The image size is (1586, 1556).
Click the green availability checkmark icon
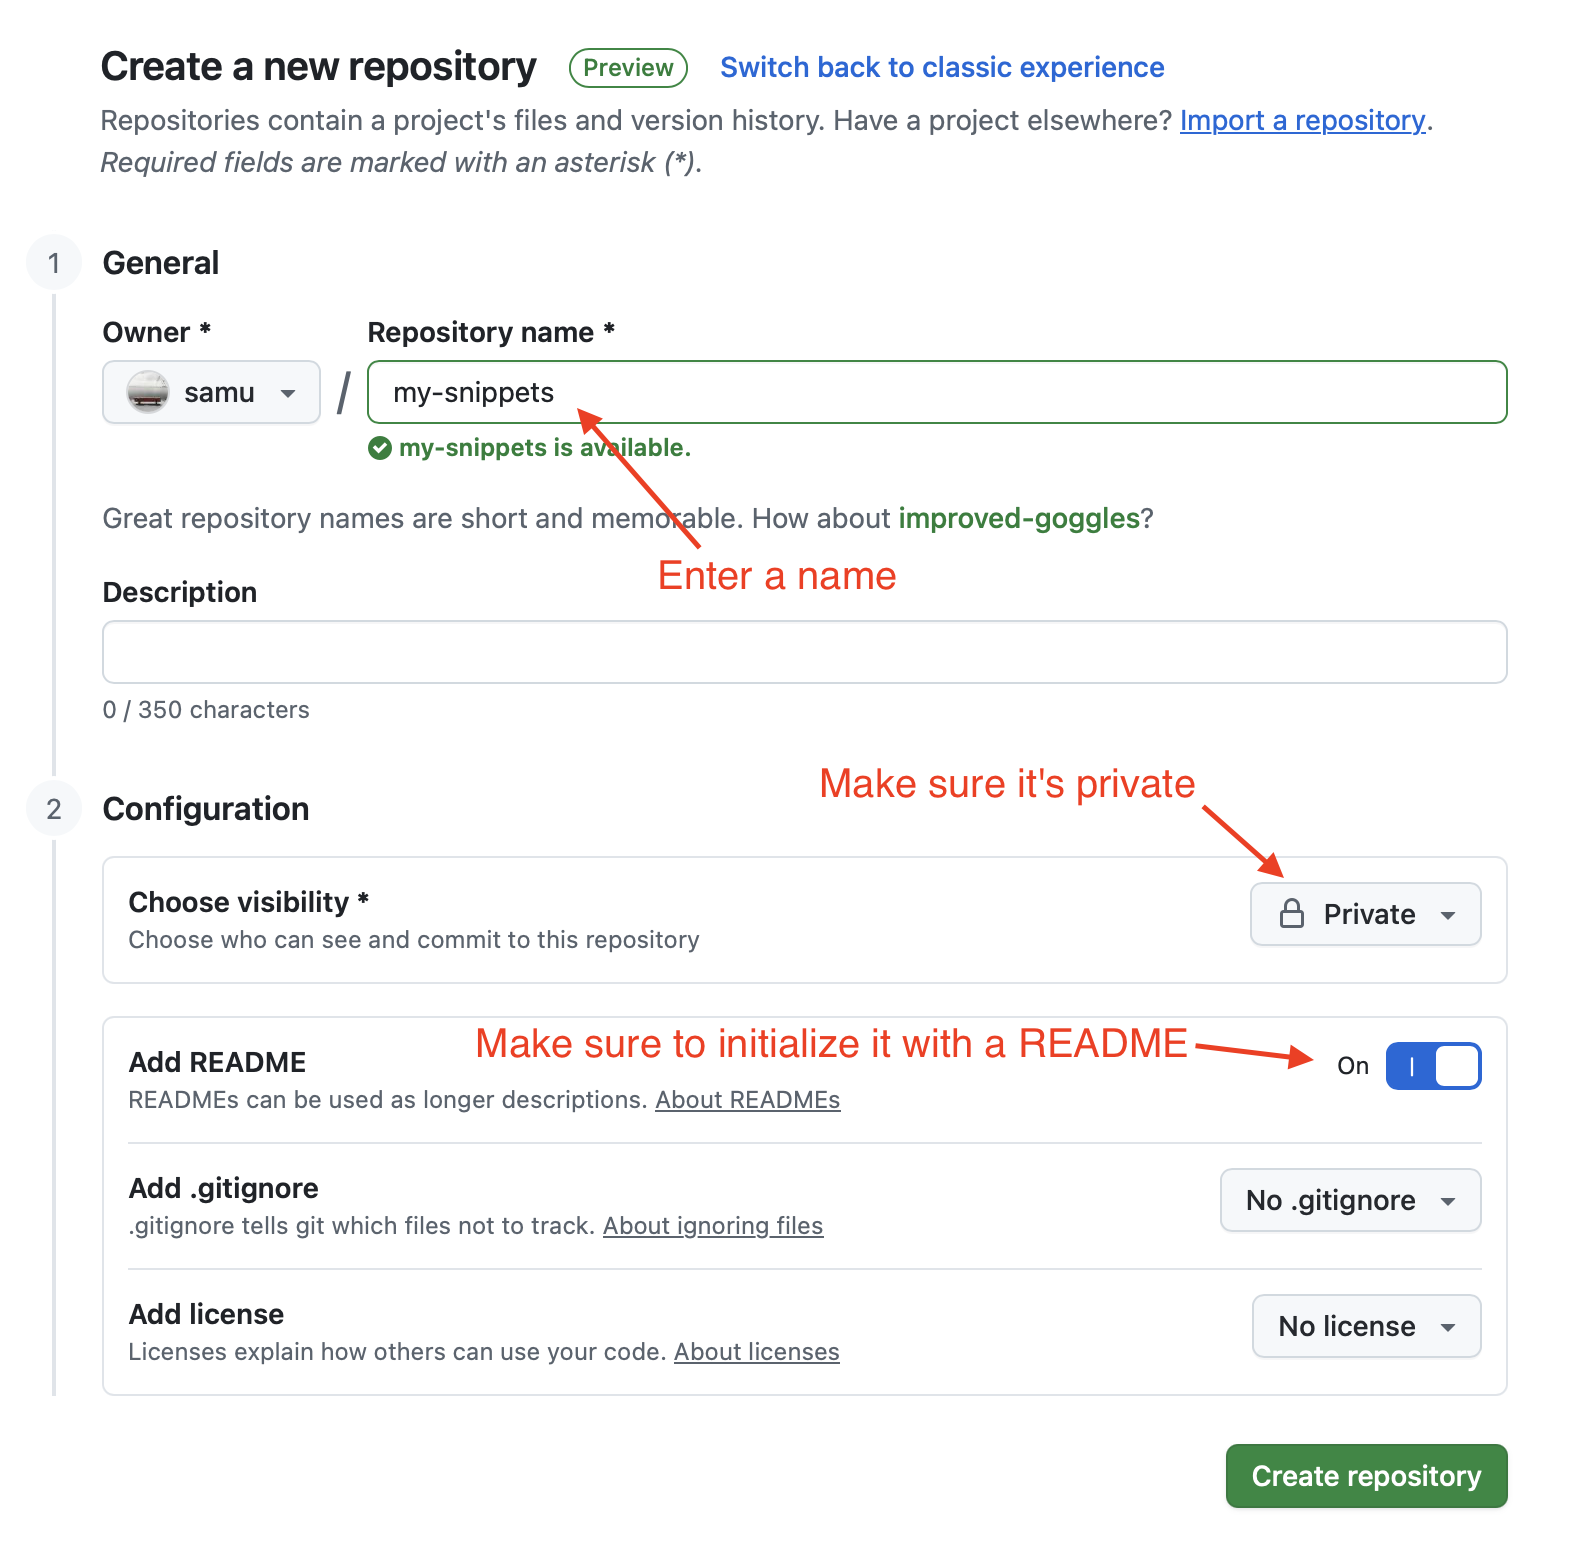coord(380,448)
